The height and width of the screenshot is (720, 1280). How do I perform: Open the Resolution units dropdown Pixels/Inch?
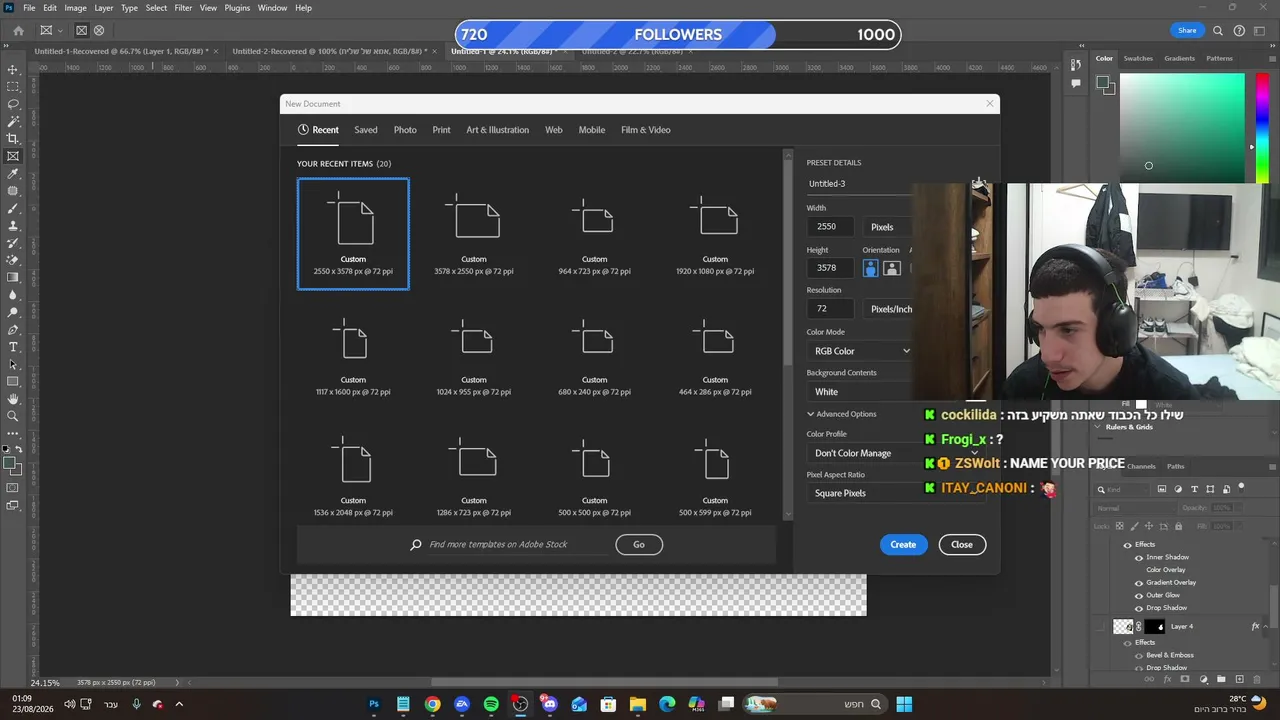888,309
